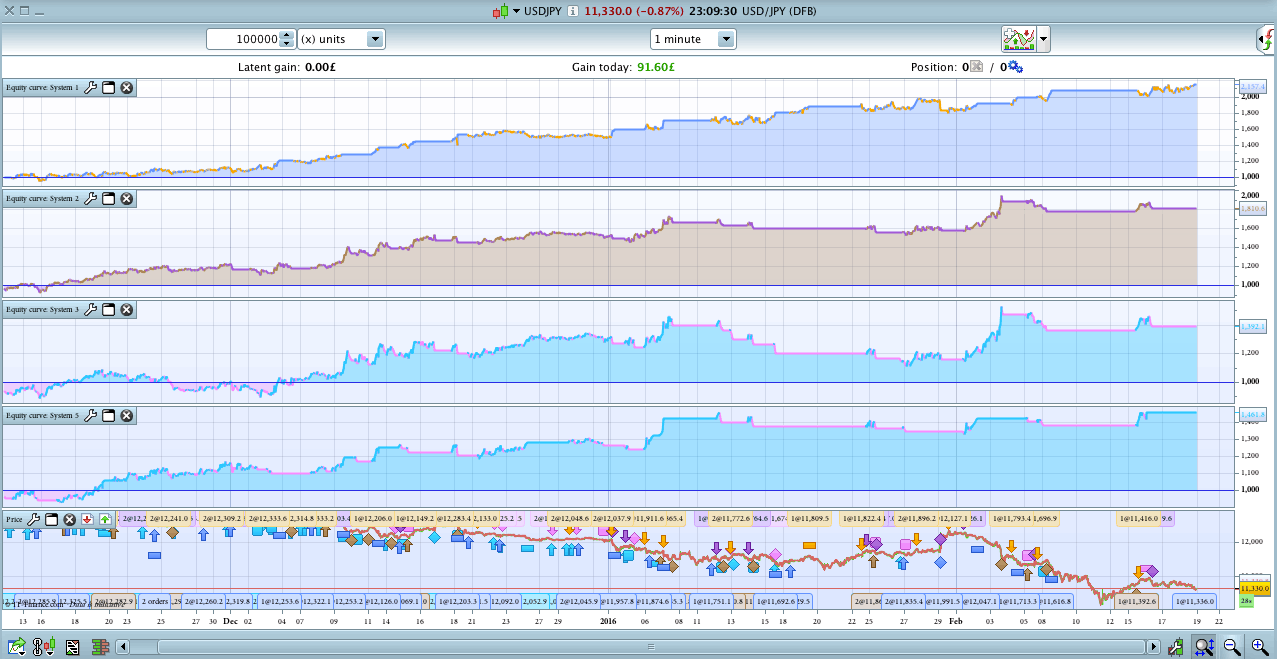The height and width of the screenshot is (659, 1277).
Task: Click the 11,330.0 price label on axis
Action: 1254,589
